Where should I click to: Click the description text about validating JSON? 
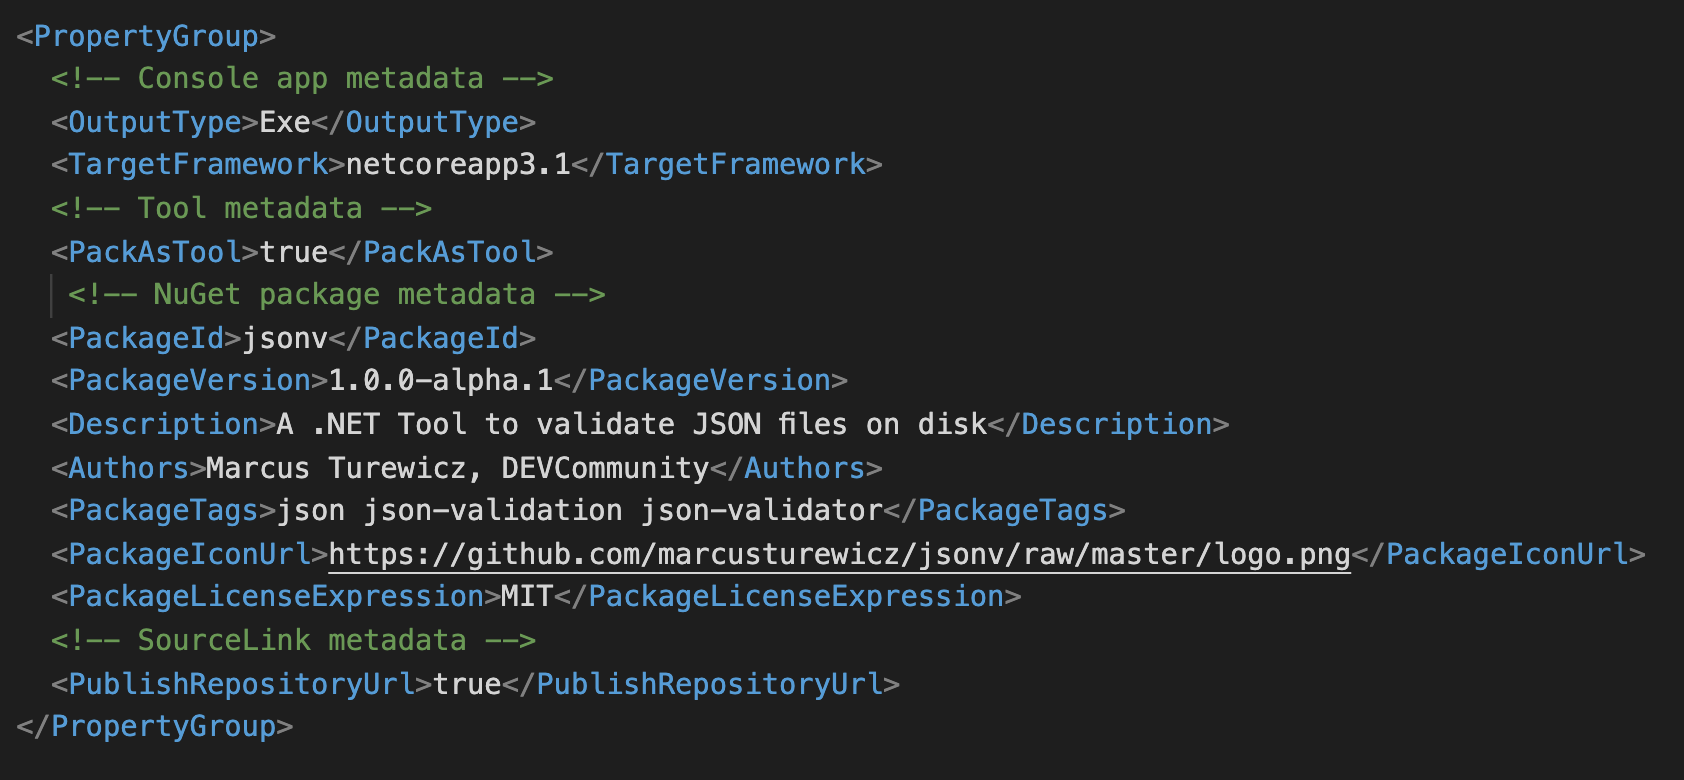[x=632, y=424]
